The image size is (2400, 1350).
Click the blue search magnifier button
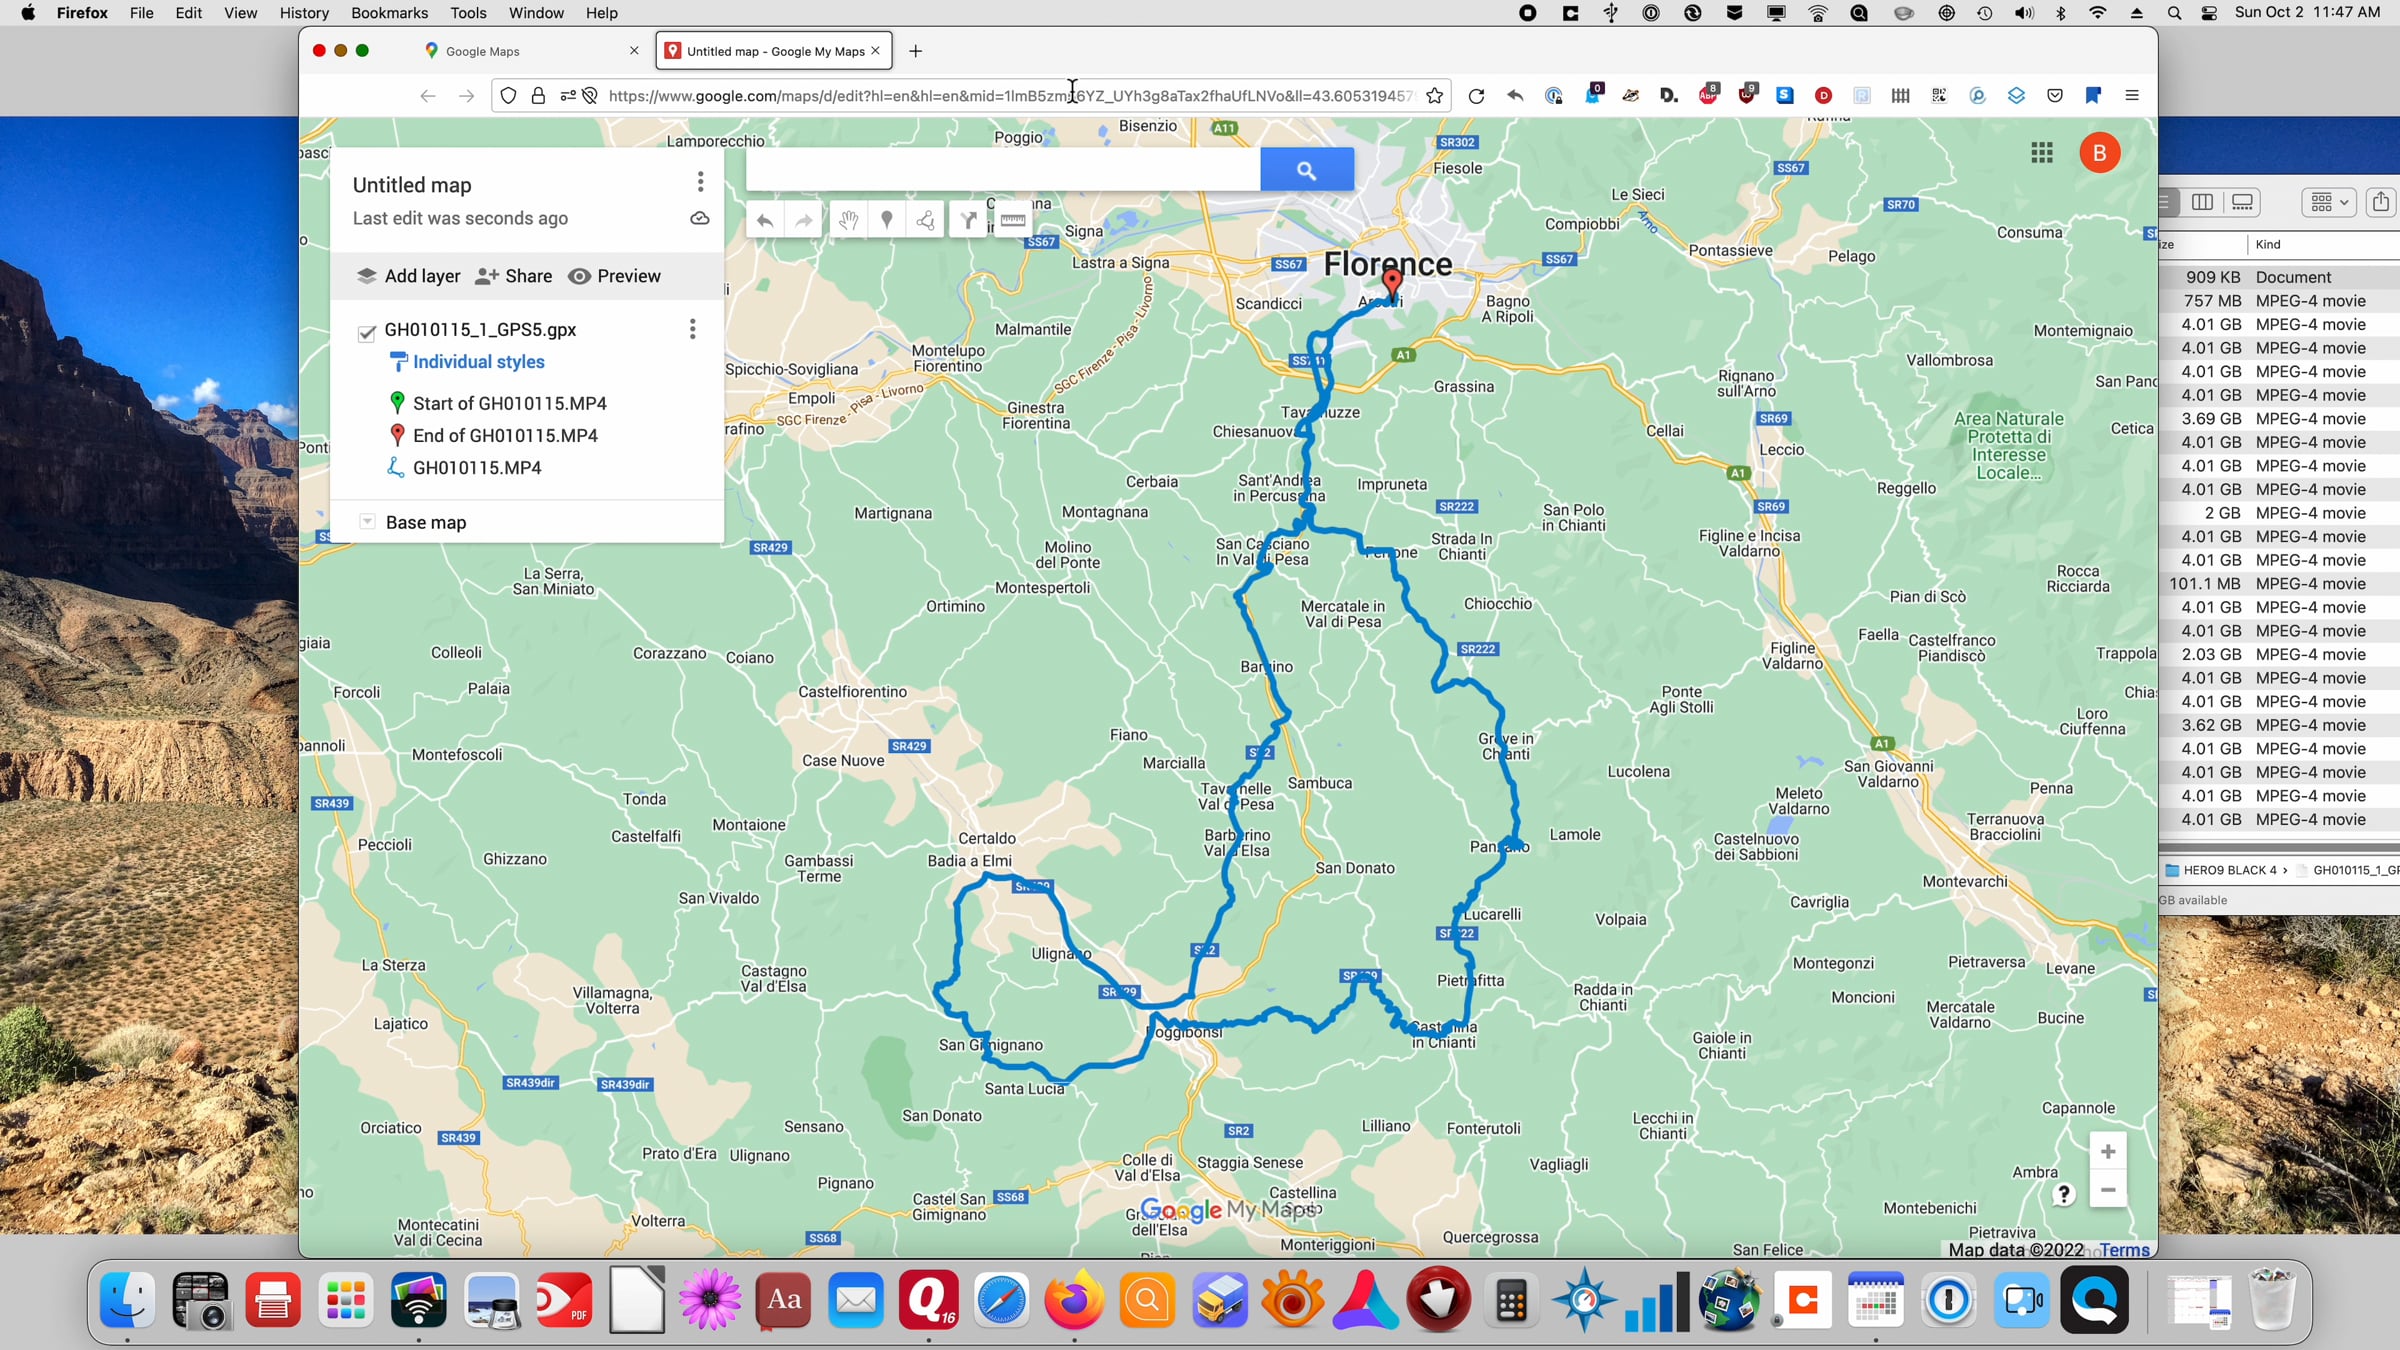coord(1306,170)
